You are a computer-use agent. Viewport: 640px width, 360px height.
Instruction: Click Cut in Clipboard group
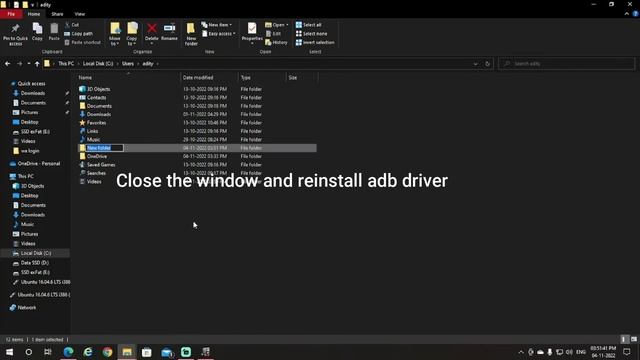pyautogui.click(x=72, y=25)
